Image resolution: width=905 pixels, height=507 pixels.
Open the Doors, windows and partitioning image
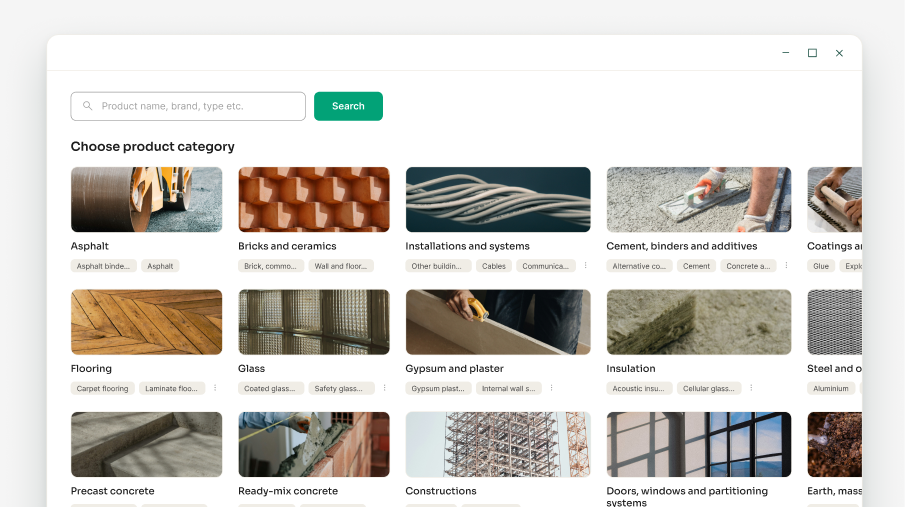click(699, 445)
